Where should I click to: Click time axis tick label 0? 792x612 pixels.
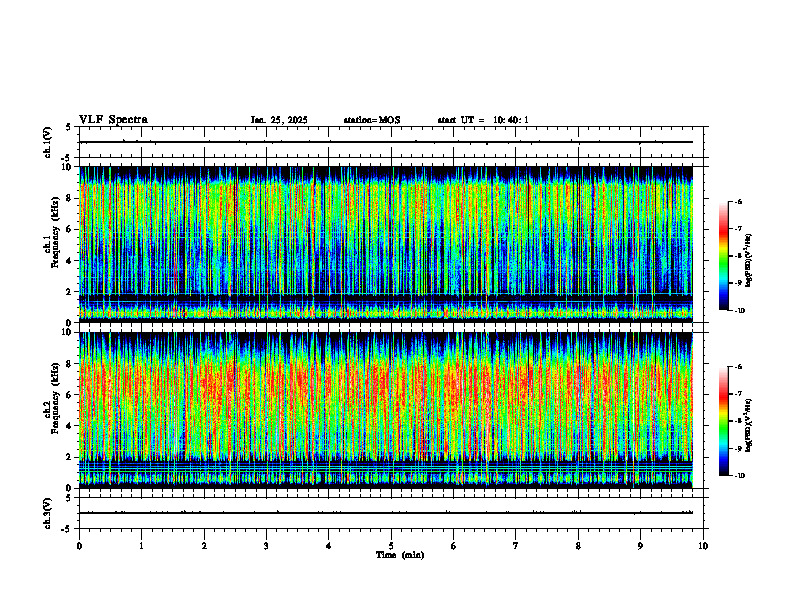click(x=79, y=546)
